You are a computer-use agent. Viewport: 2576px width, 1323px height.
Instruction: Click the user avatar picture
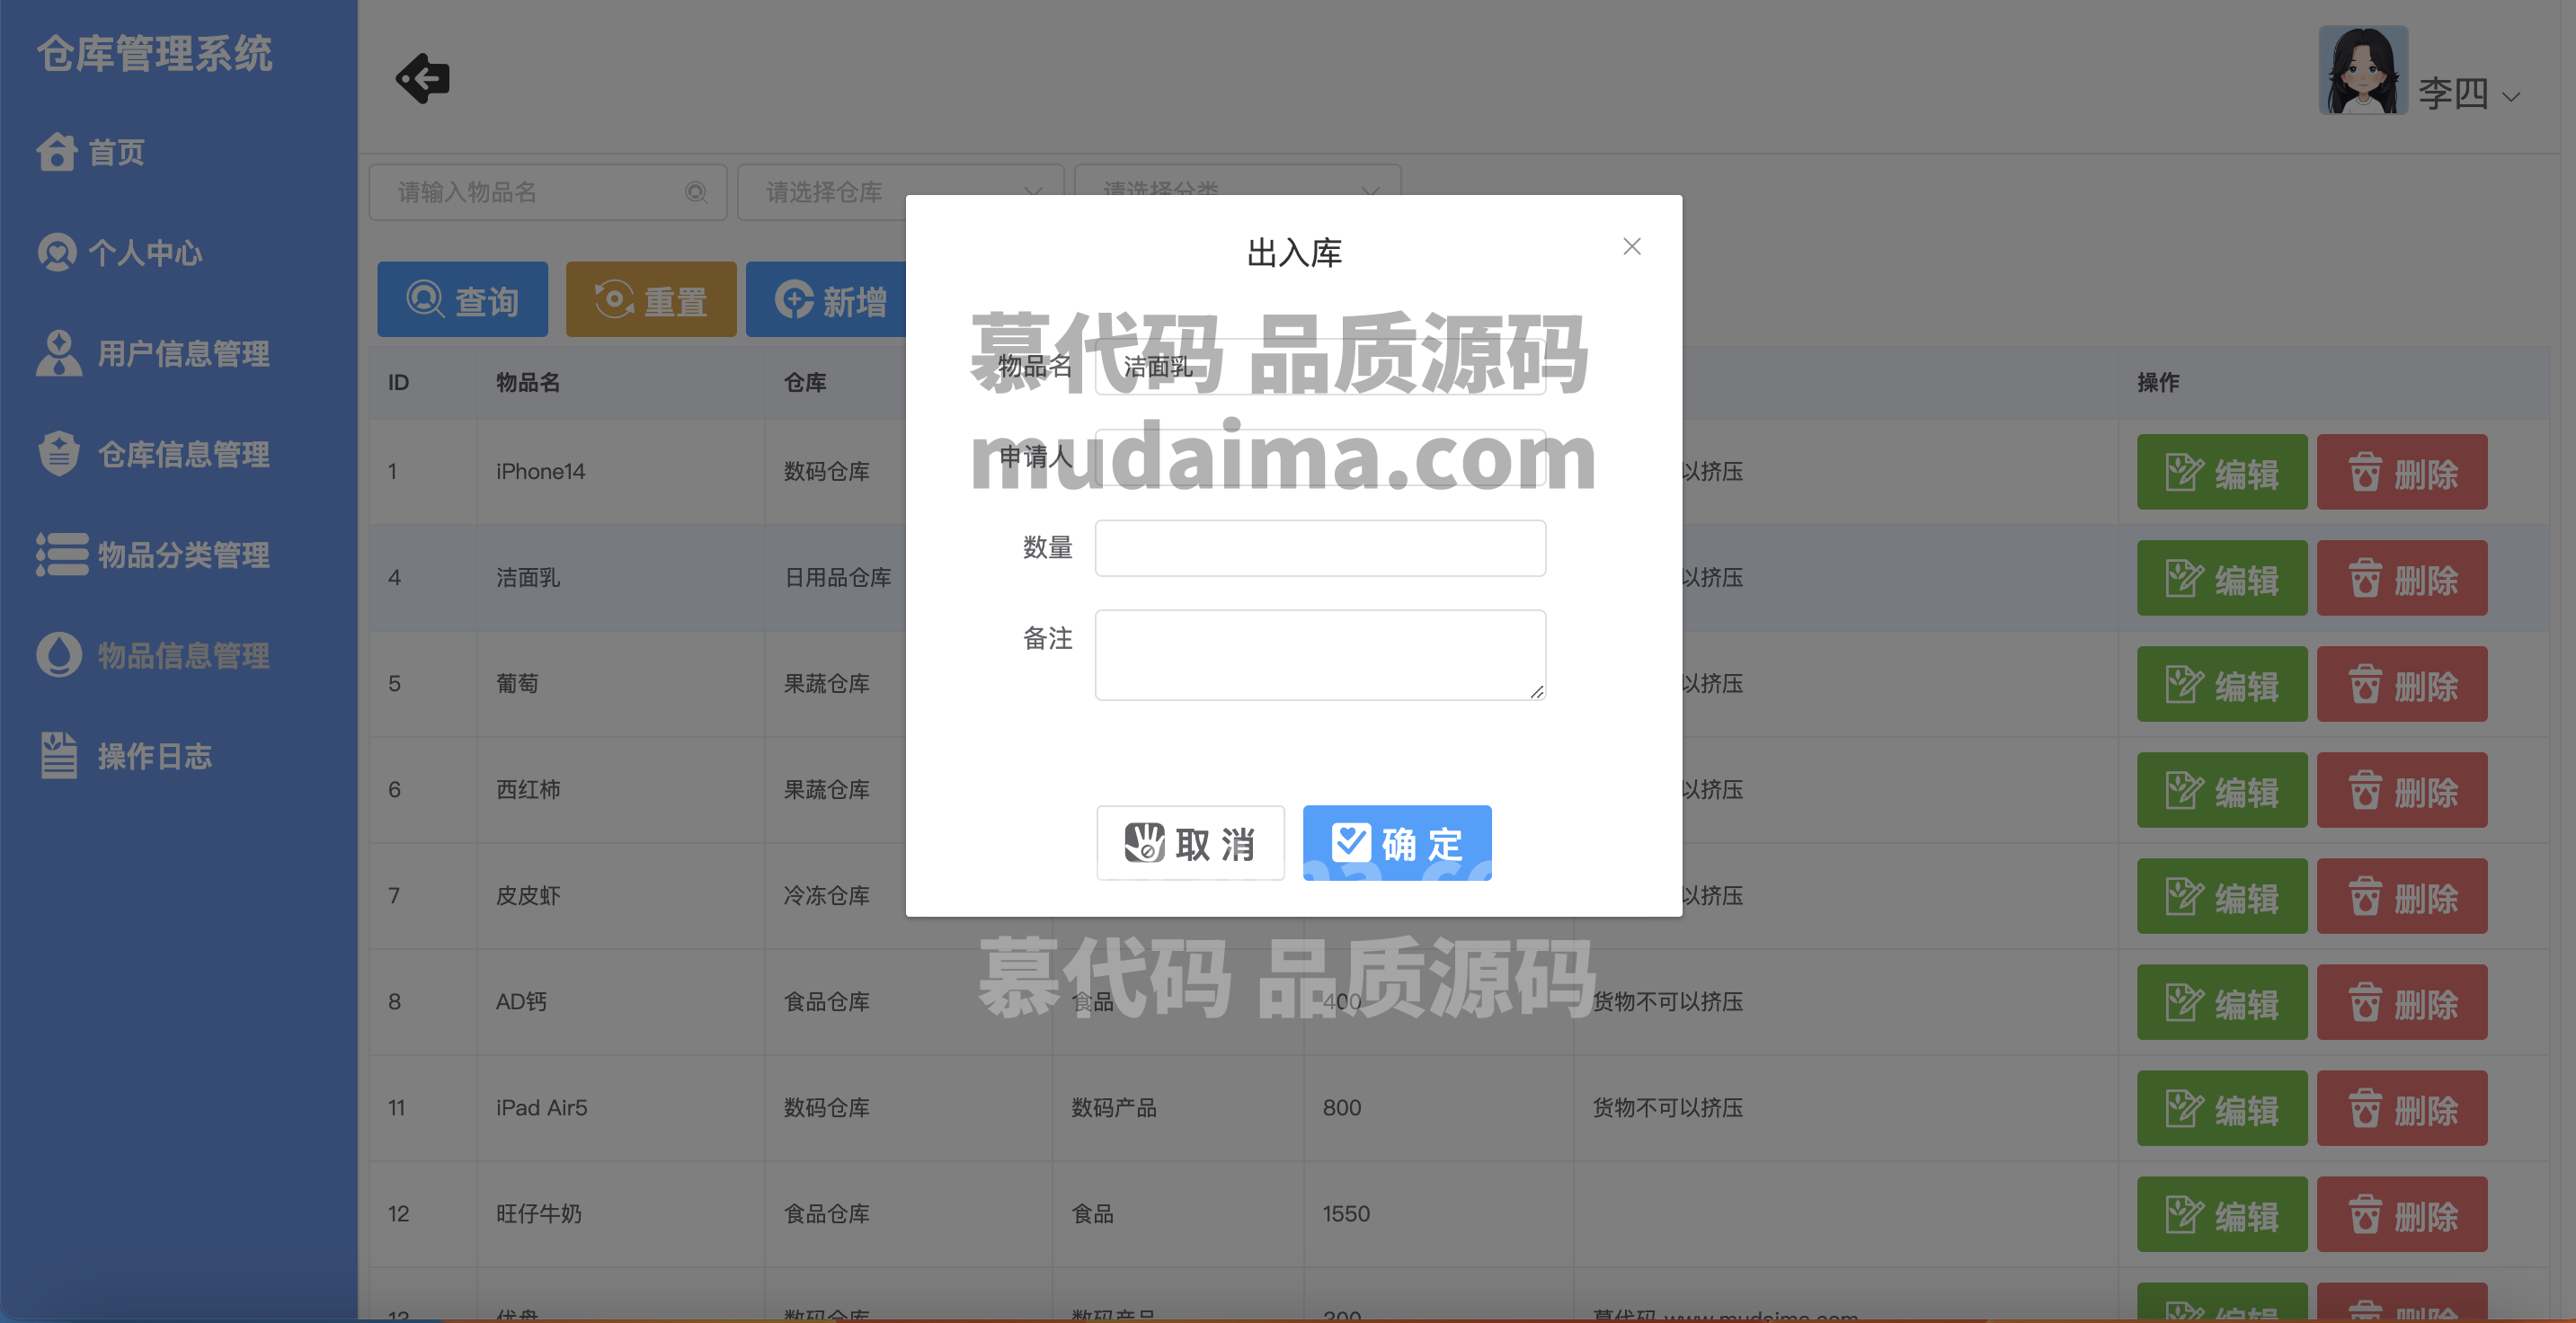point(2363,70)
